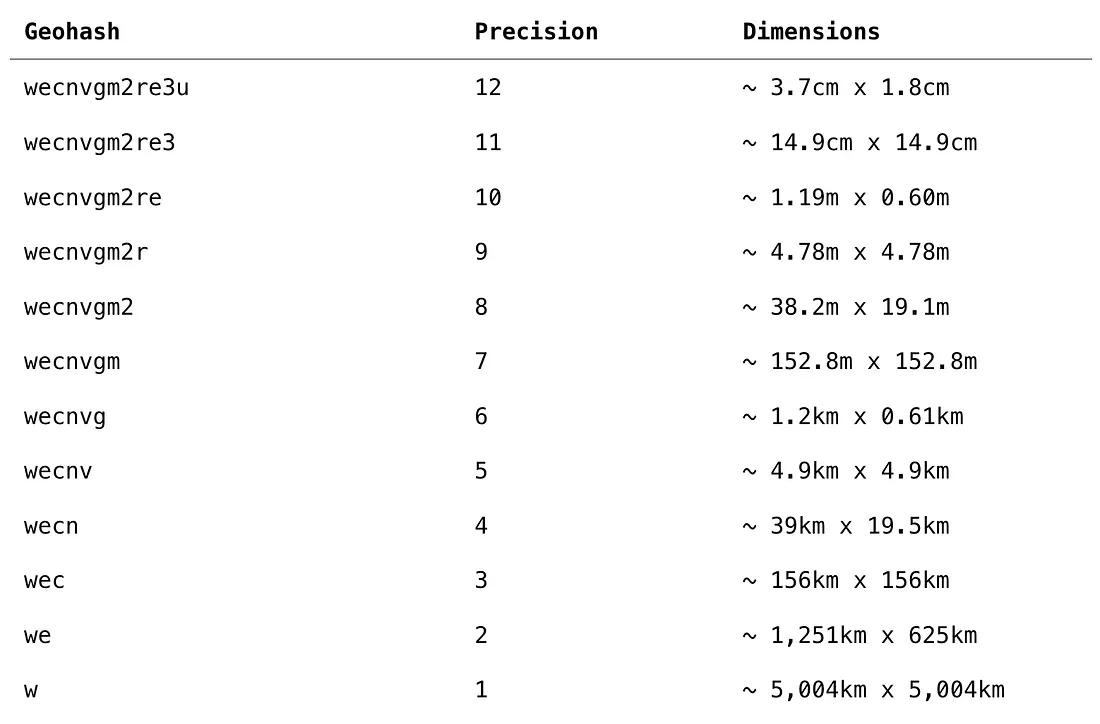Click the single-letter geohash w
This screenshot has height=724, width=1100.
[31, 690]
